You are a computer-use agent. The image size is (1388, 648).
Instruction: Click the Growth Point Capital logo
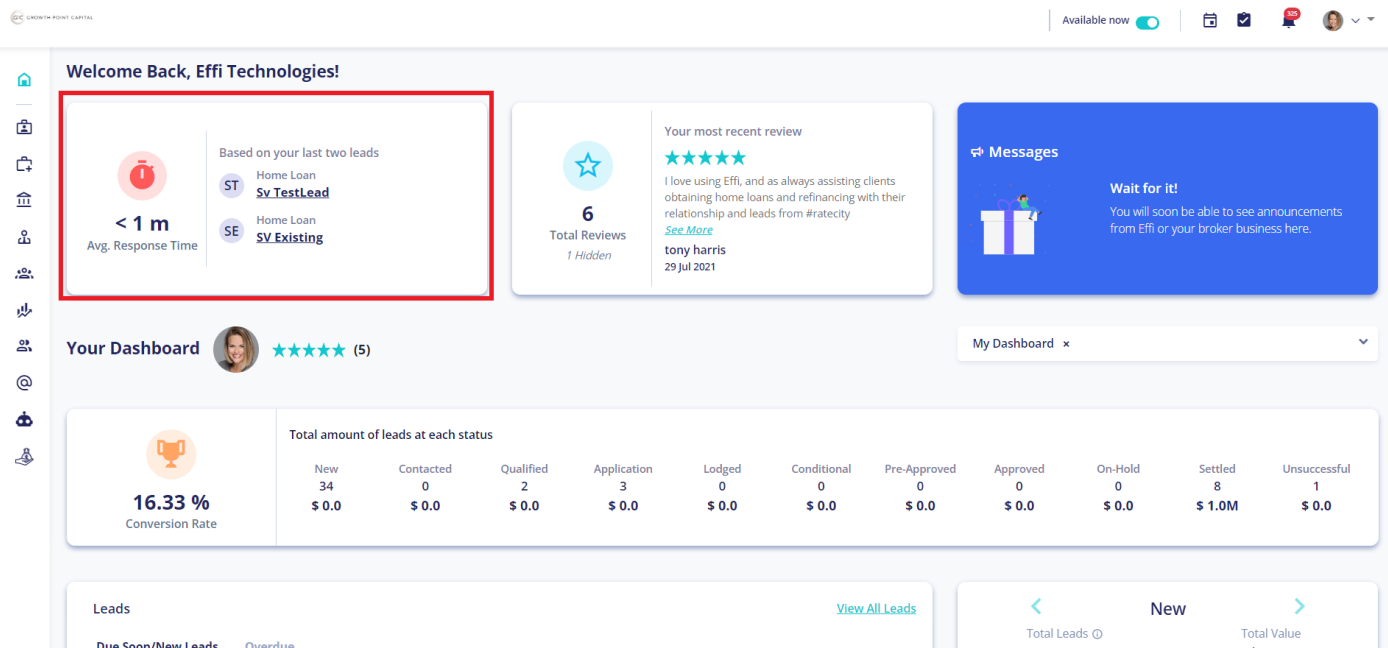click(x=52, y=18)
